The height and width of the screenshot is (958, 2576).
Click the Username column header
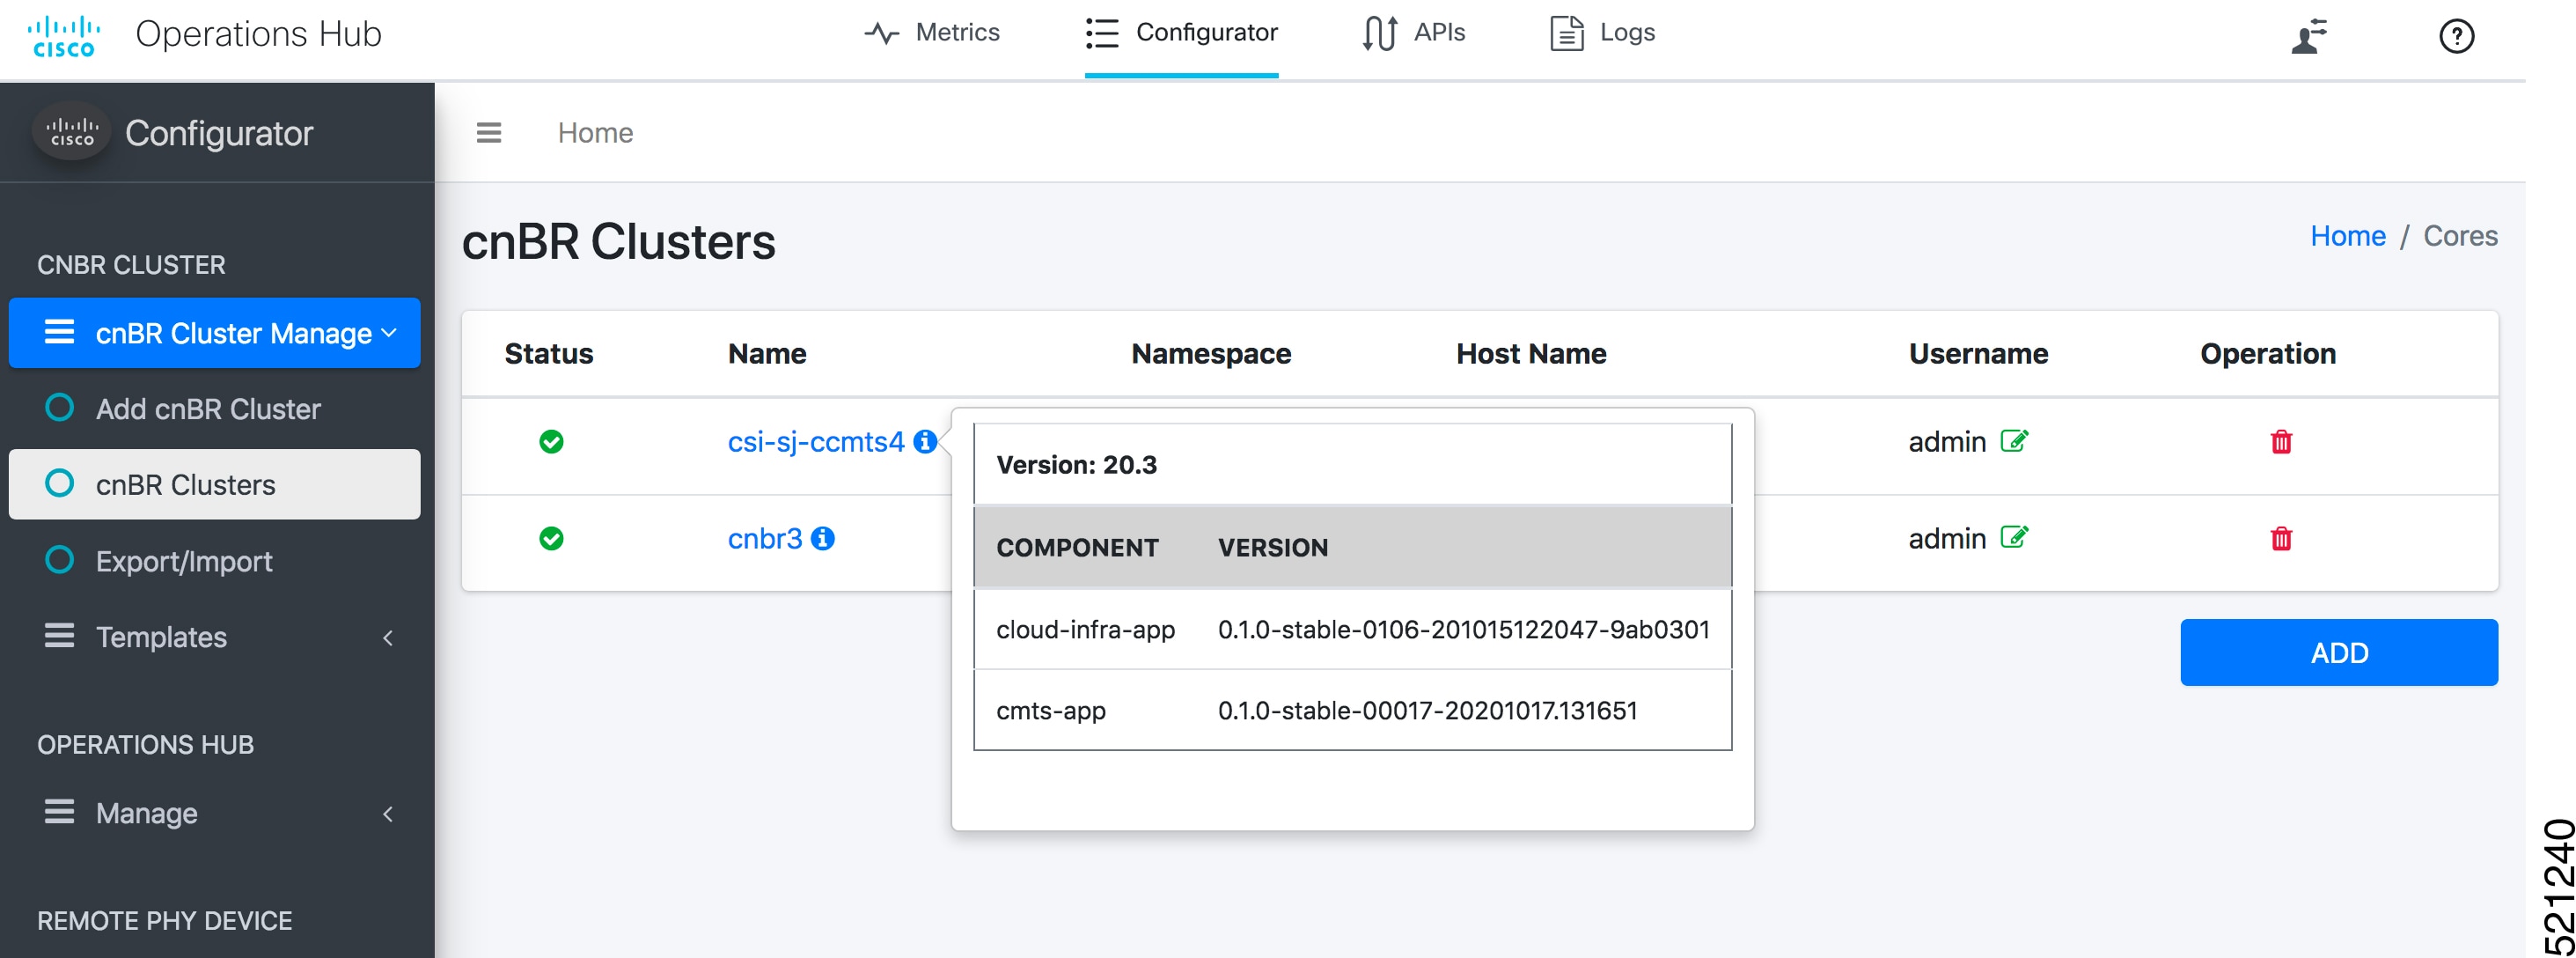point(1978,353)
